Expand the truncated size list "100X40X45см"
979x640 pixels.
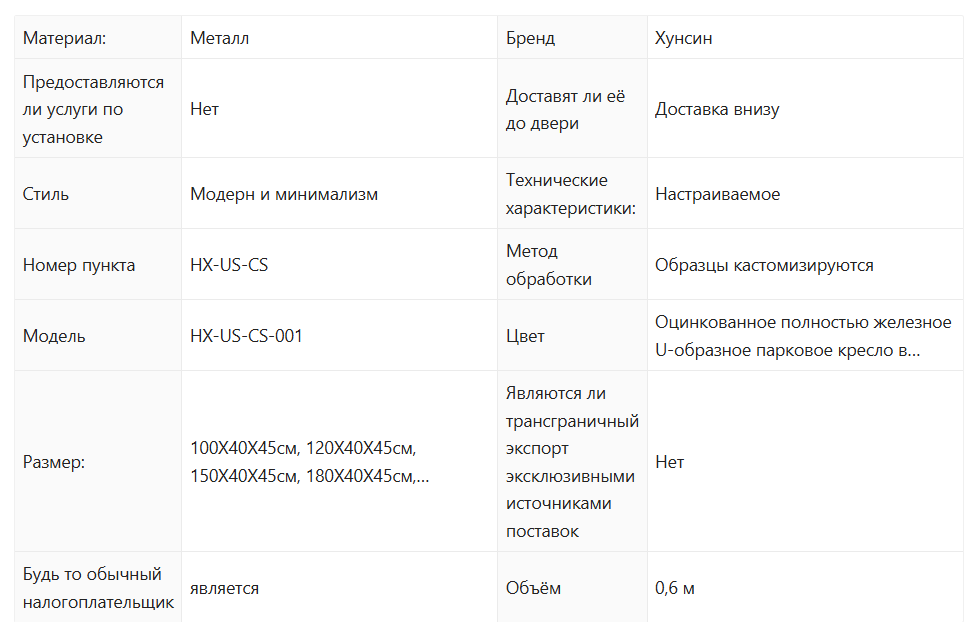[310, 462]
